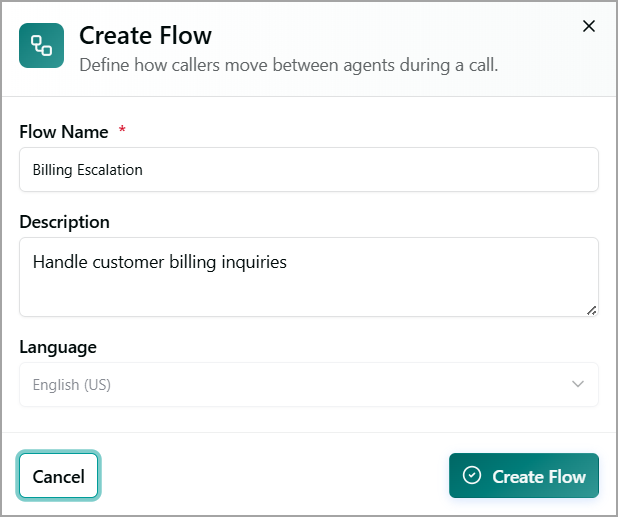
Task: Click the "Create Flow" dialog title
Action: coord(145,35)
